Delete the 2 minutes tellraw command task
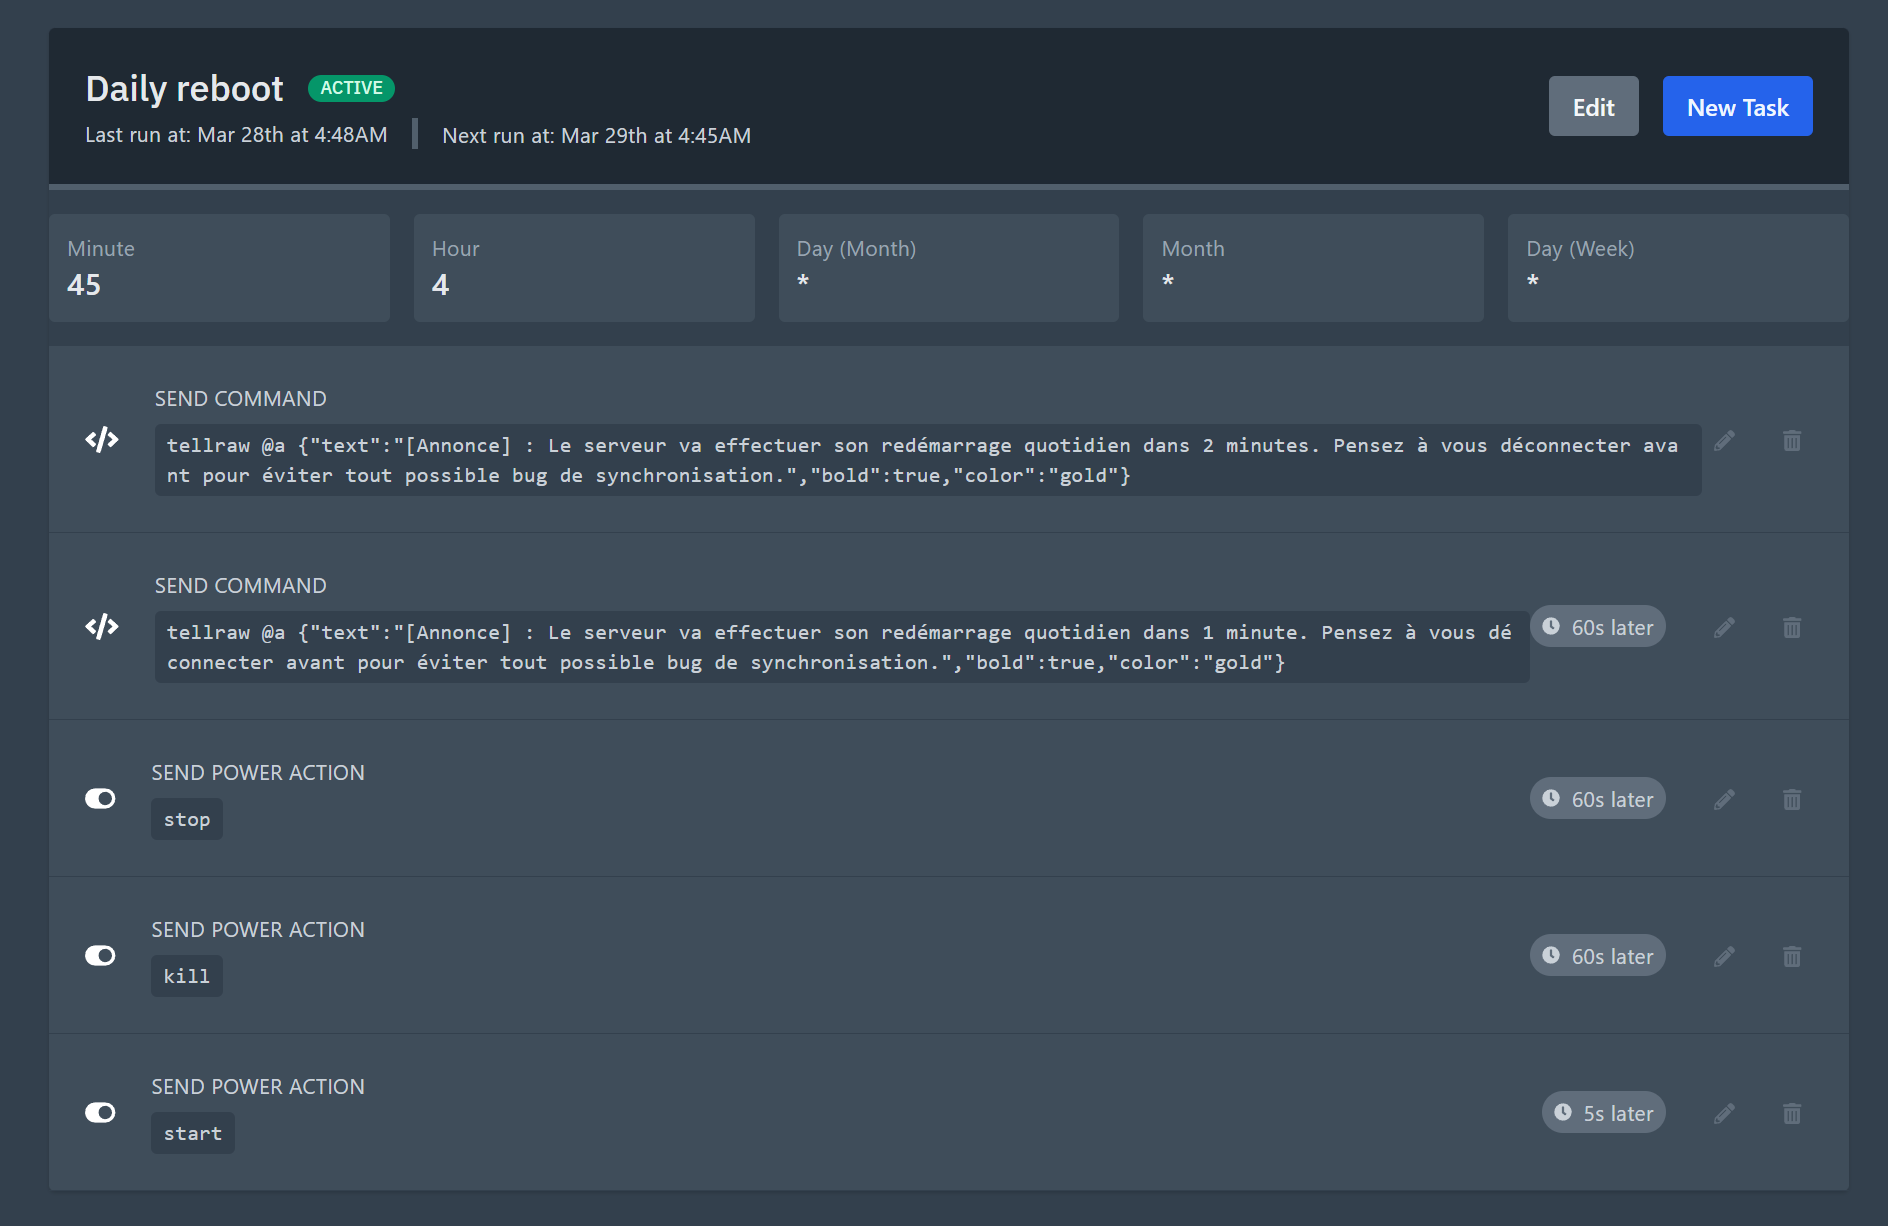The height and width of the screenshot is (1226, 1888). [x=1792, y=441]
